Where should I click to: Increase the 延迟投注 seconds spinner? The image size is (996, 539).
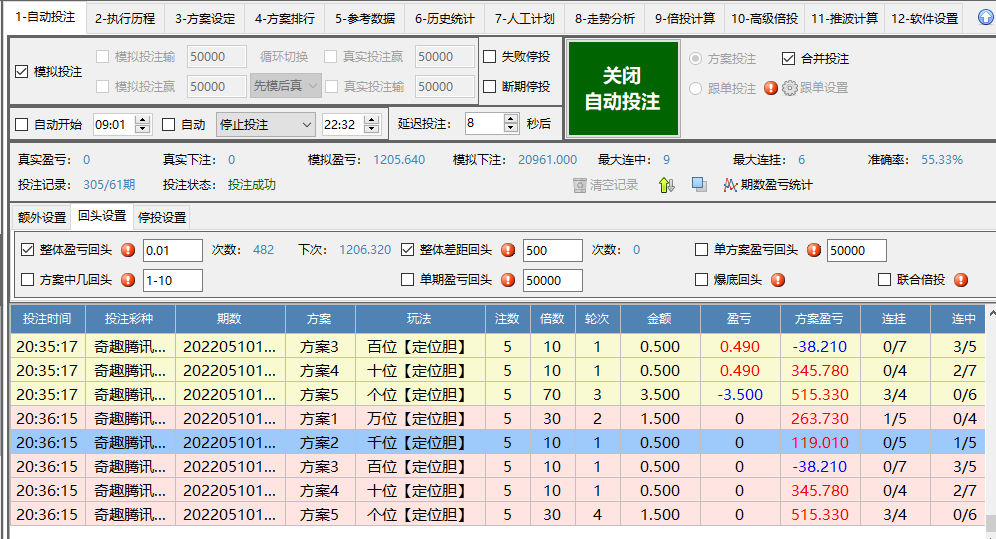[x=513, y=120]
